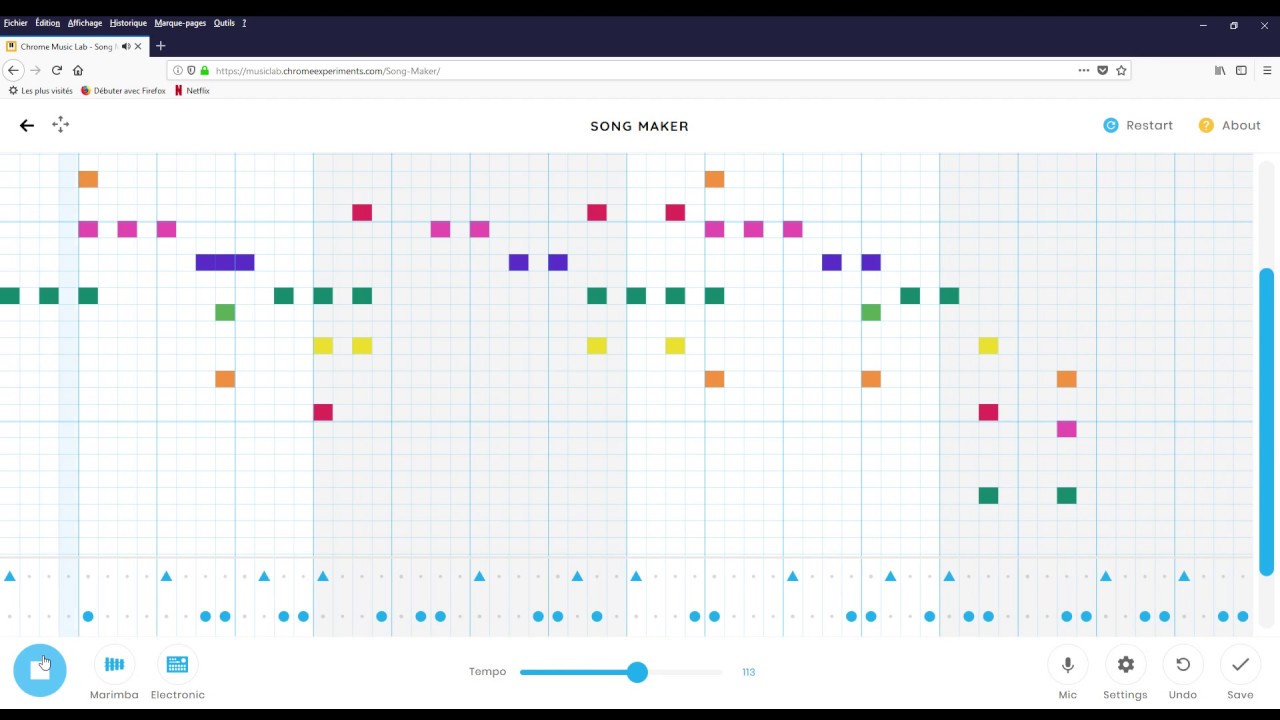Click the tempo value 113 field
Image resolution: width=1280 pixels, height=720 pixels.
pyautogui.click(x=748, y=672)
